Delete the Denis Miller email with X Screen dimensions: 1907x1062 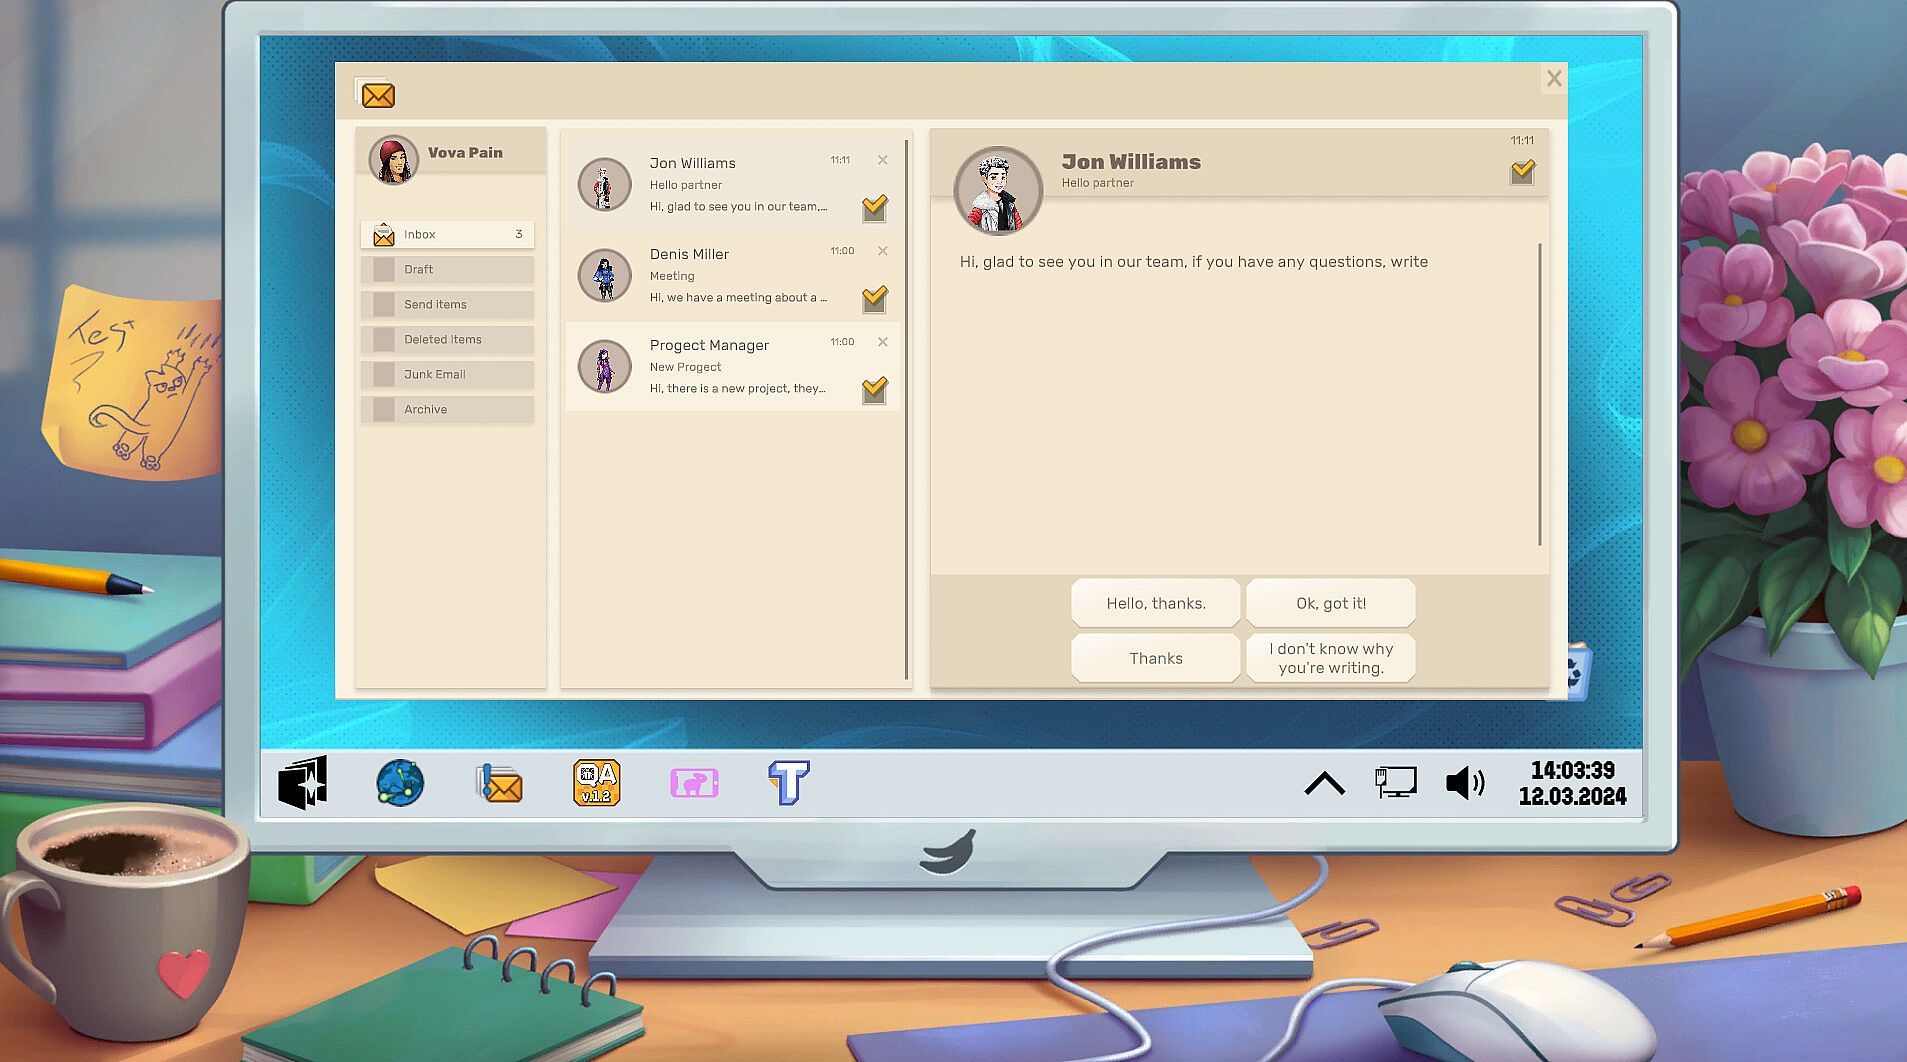[883, 251]
